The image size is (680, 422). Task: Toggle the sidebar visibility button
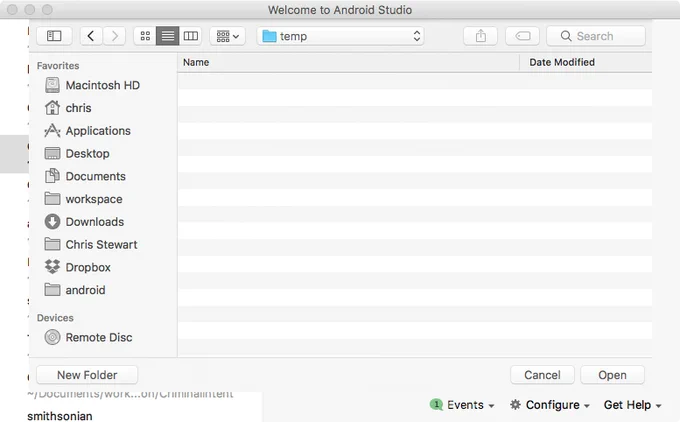pyautogui.click(x=54, y=36)
